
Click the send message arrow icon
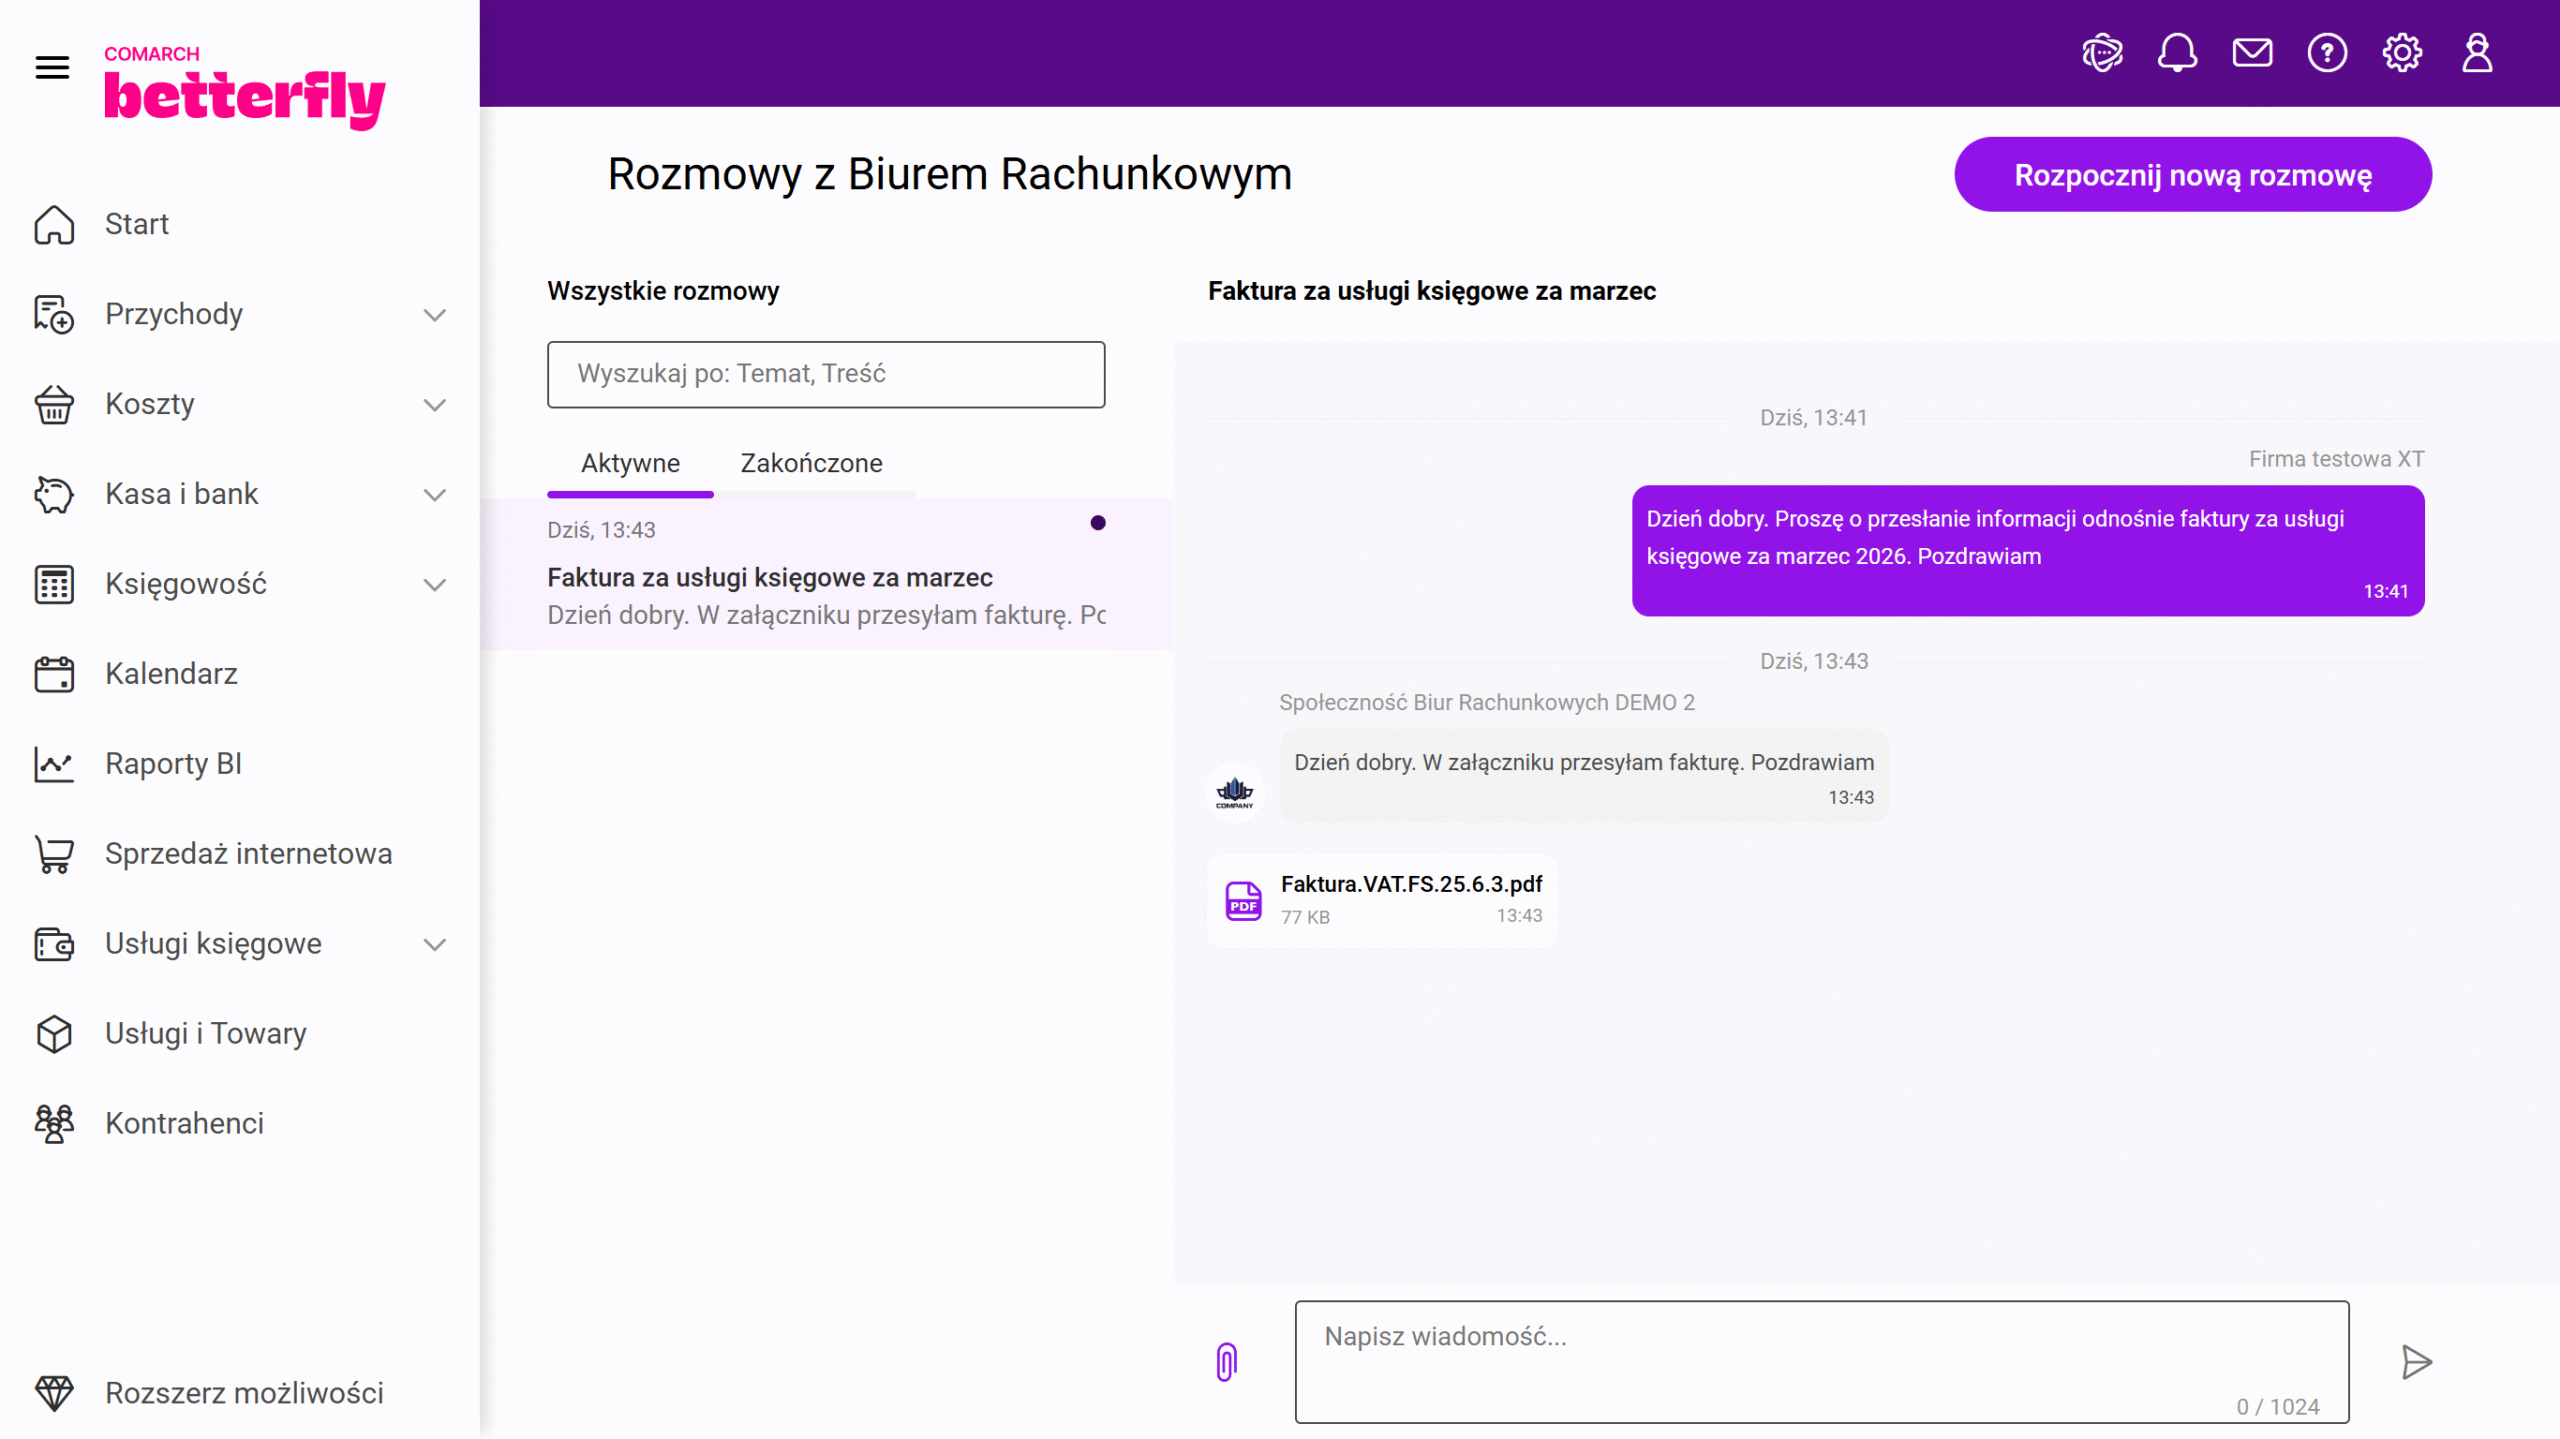(x=2416, y=1362)
